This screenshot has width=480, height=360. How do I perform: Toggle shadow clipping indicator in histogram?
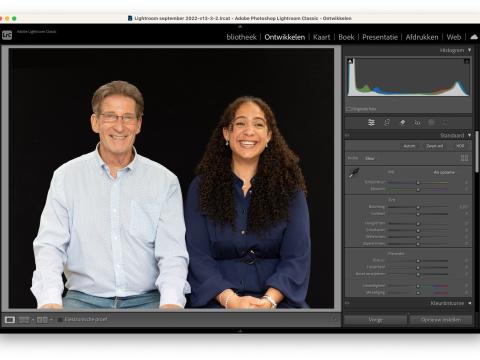(350, 61)
